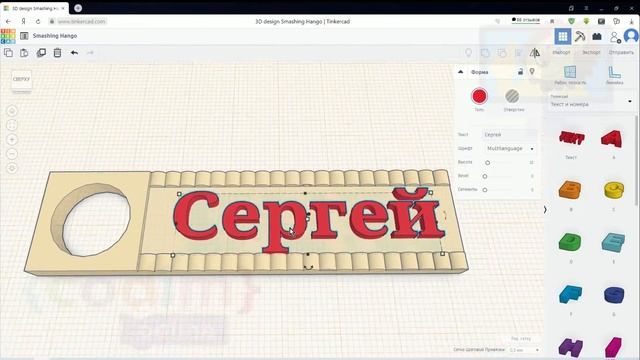Viewport: 640px width, 360px height.
Task: Open the Текст и номера shapes category dropdown
Action: (x=591, y=102)
